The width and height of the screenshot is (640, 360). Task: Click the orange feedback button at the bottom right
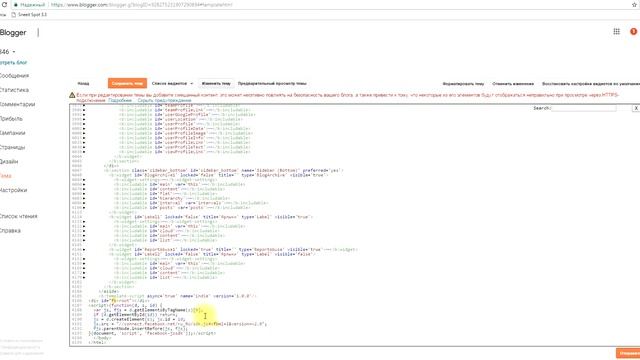coord(628,353)
